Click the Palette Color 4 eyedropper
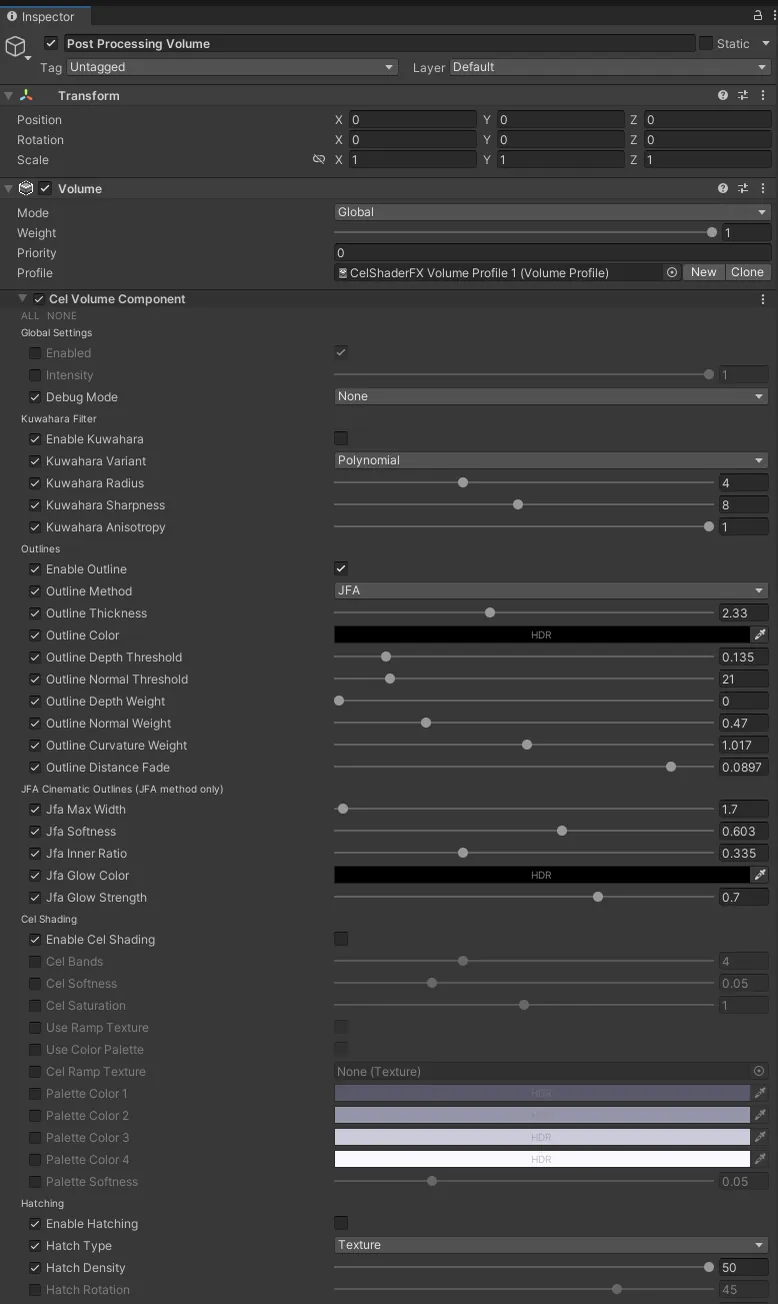 click(x=760, y=1160)
